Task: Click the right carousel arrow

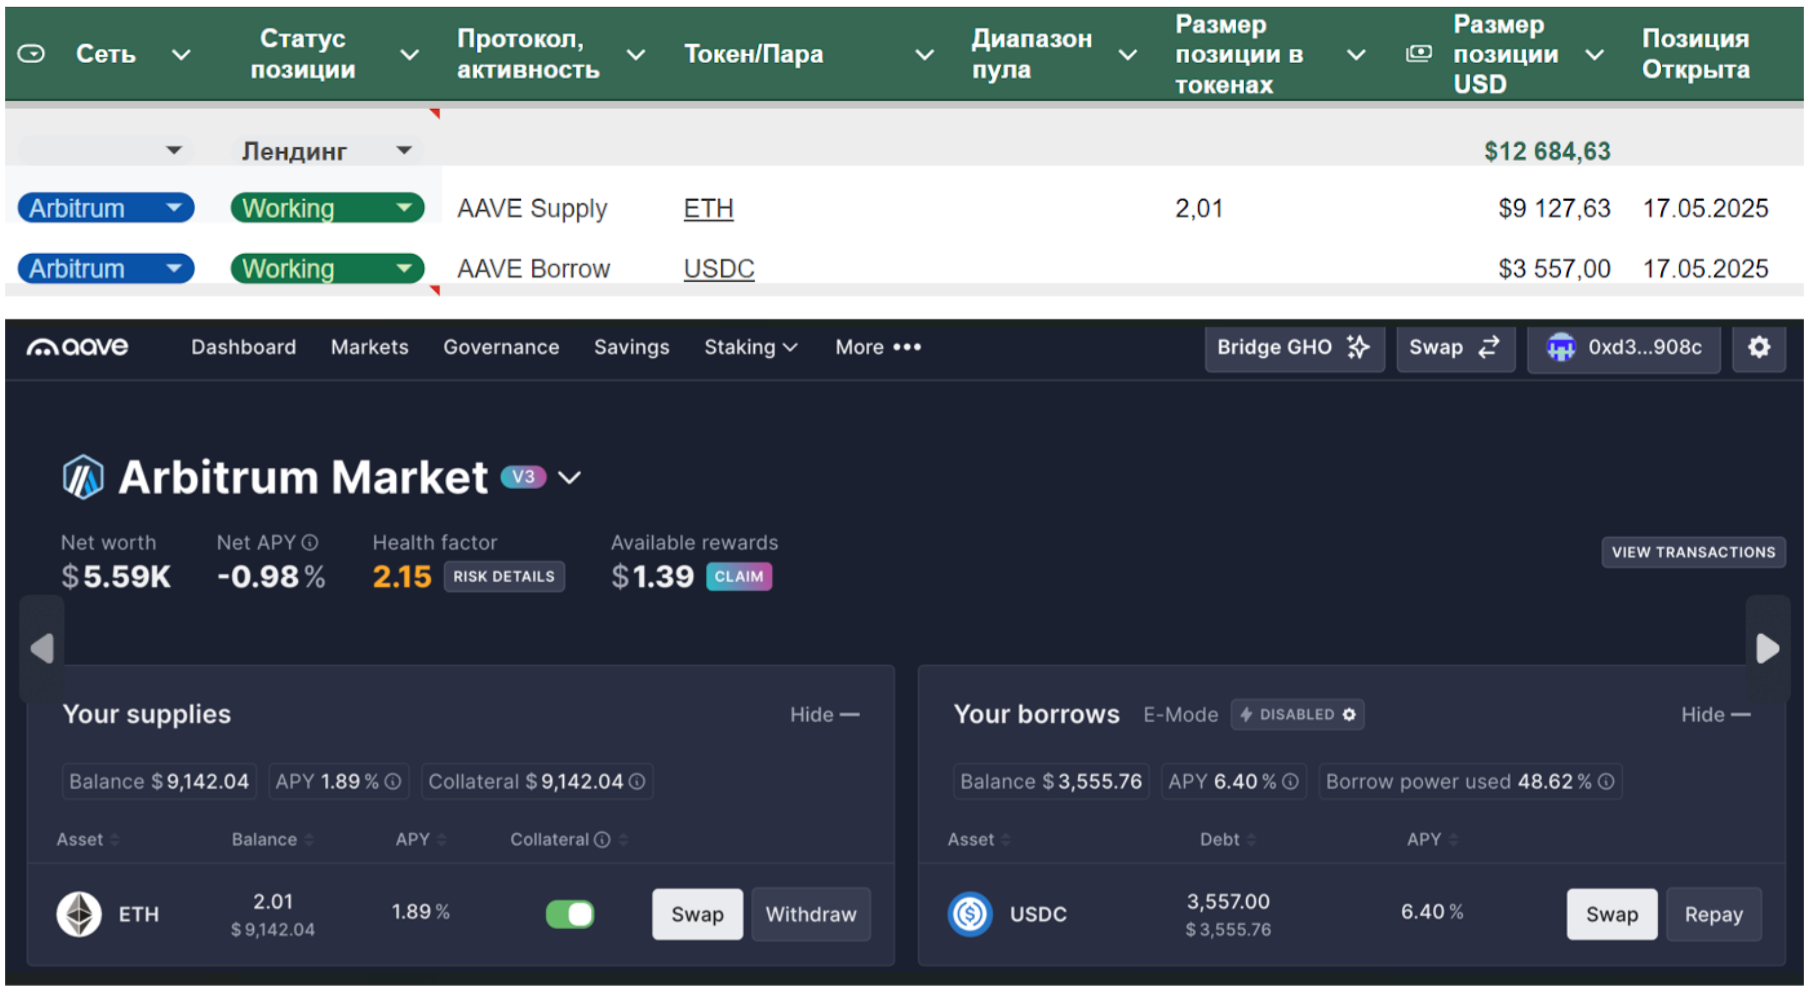Action: [1767, 648]
